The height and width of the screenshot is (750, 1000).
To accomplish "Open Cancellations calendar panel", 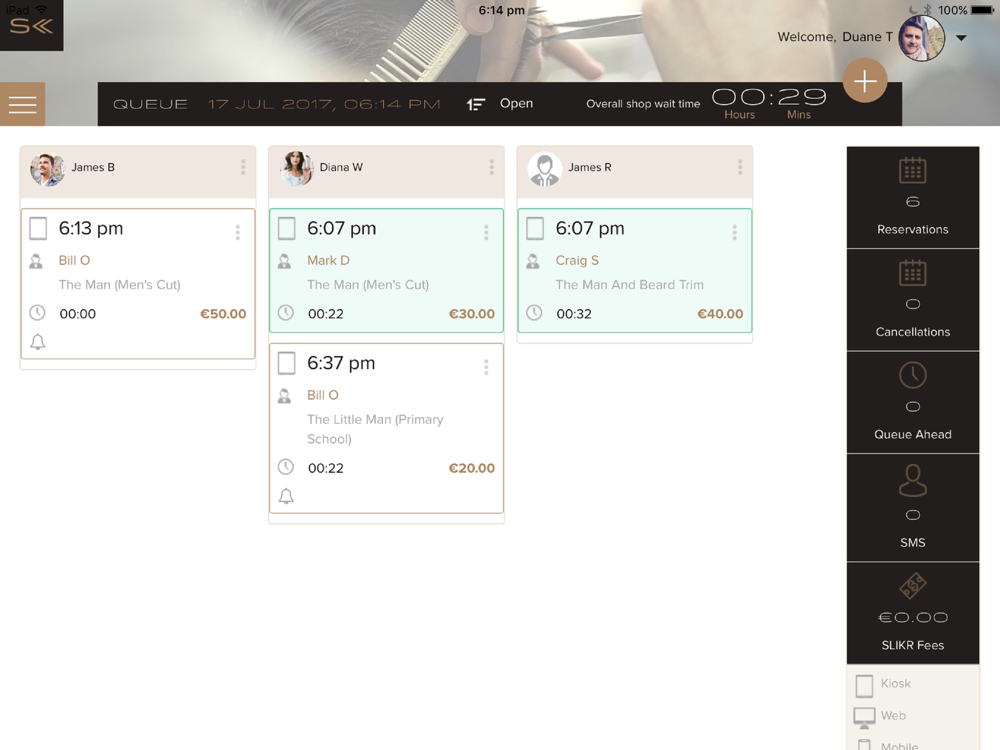I will pyautogui.click(x=913, y=300).
